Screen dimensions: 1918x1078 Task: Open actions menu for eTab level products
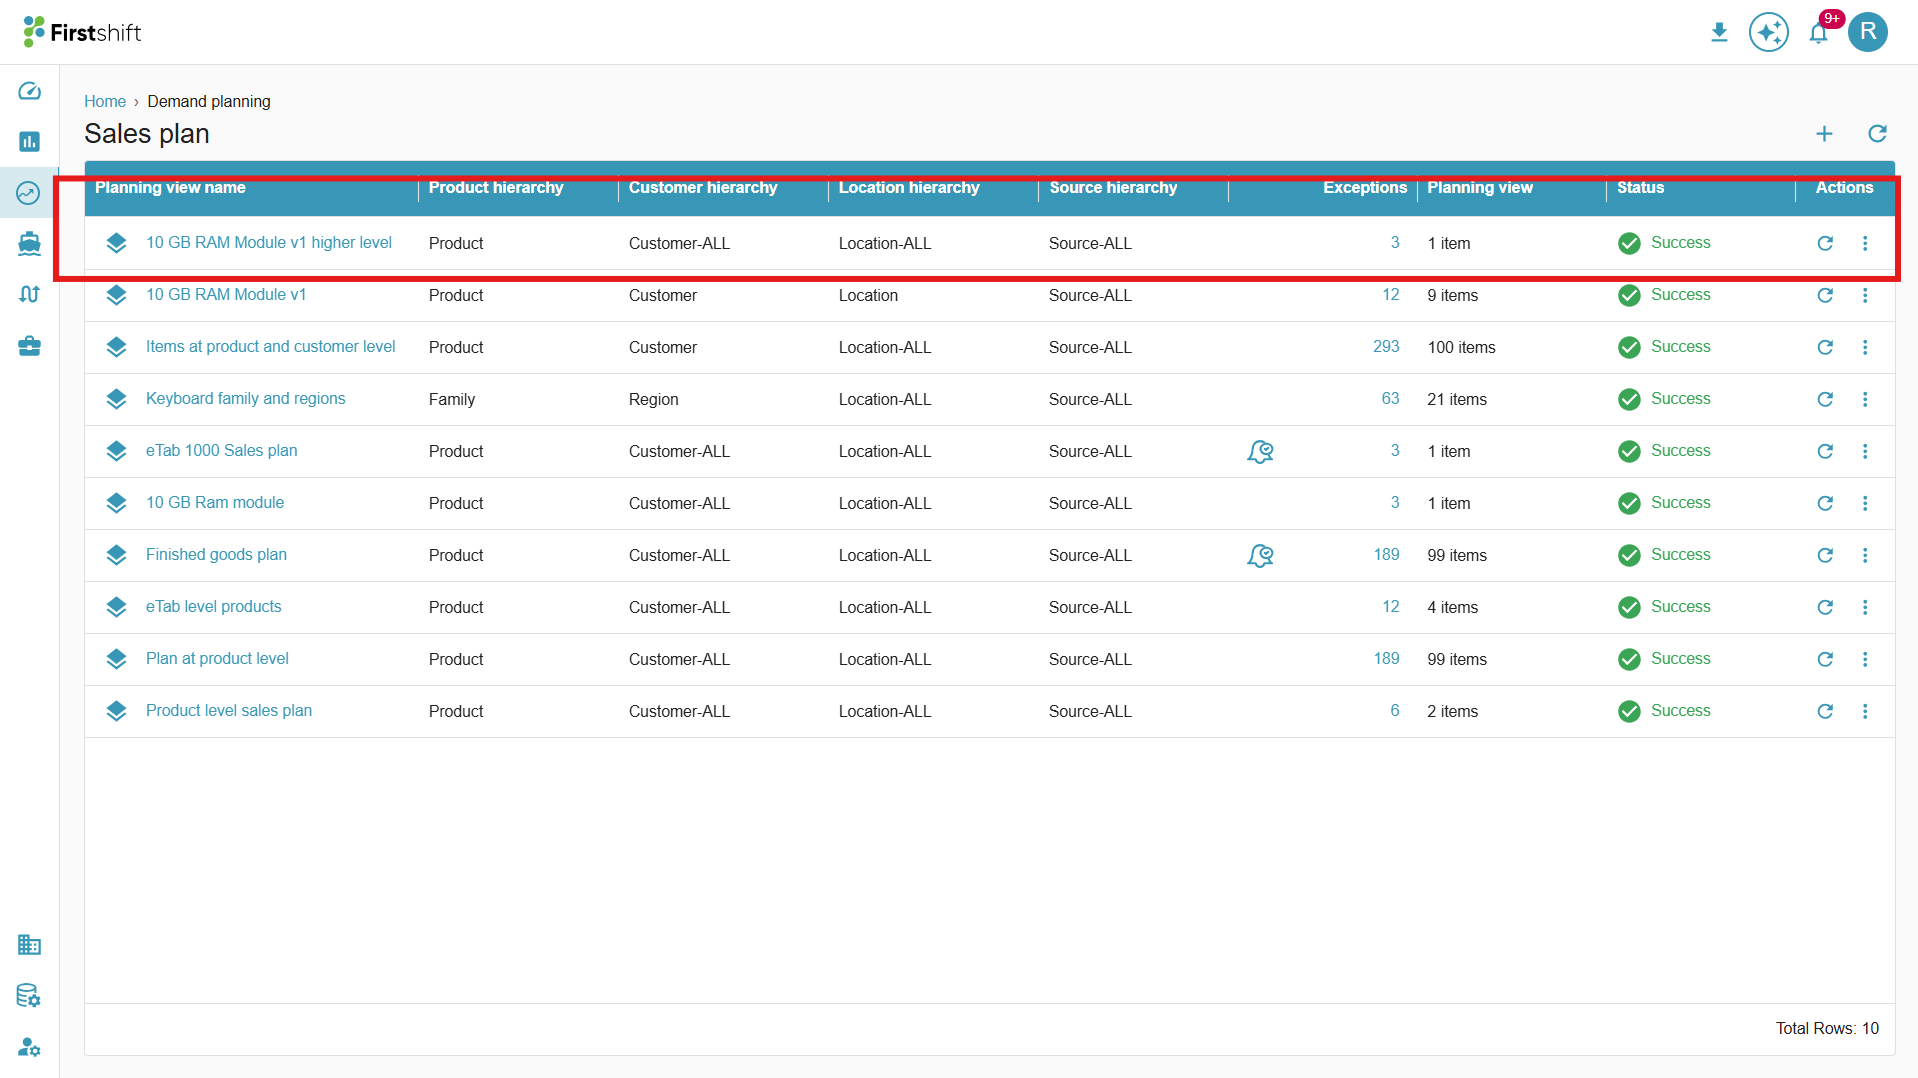pos(1865,607)
